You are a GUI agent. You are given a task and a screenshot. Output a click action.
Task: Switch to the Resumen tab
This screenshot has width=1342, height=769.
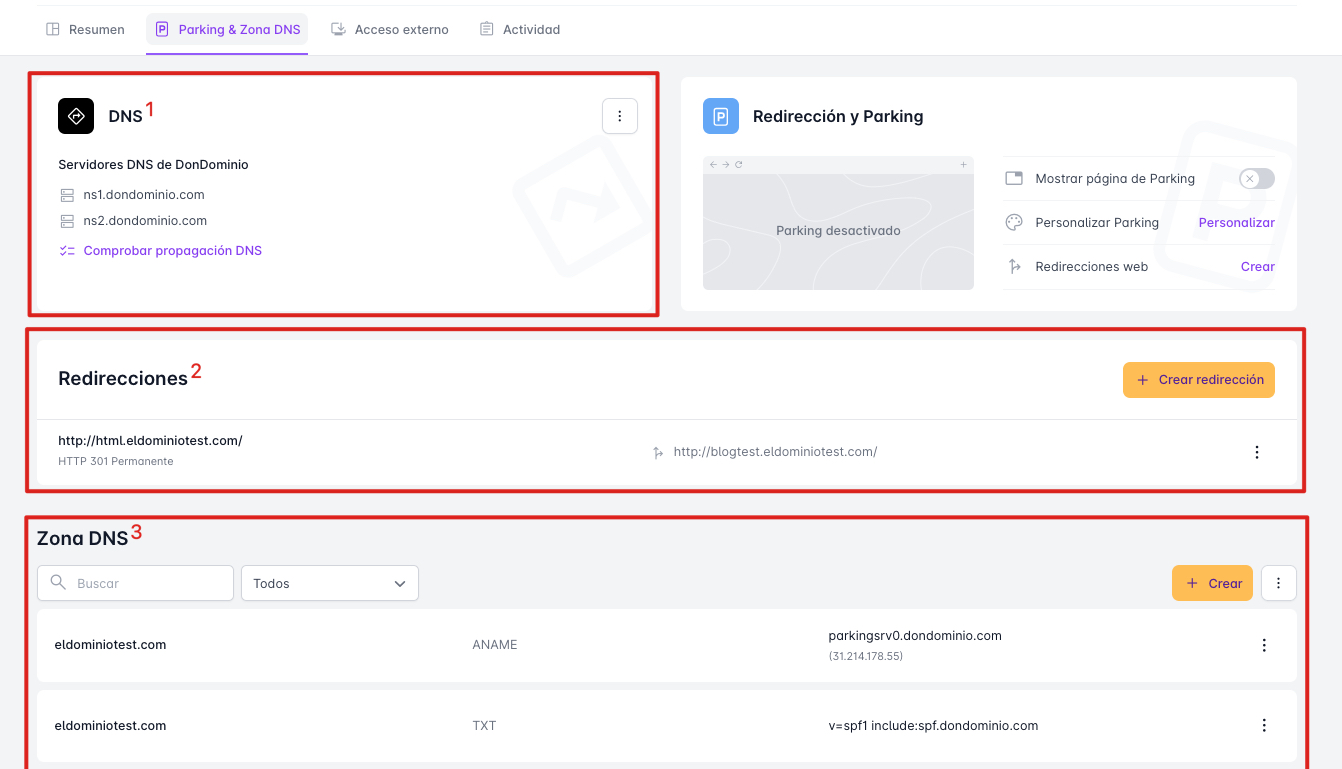point(86,30)
